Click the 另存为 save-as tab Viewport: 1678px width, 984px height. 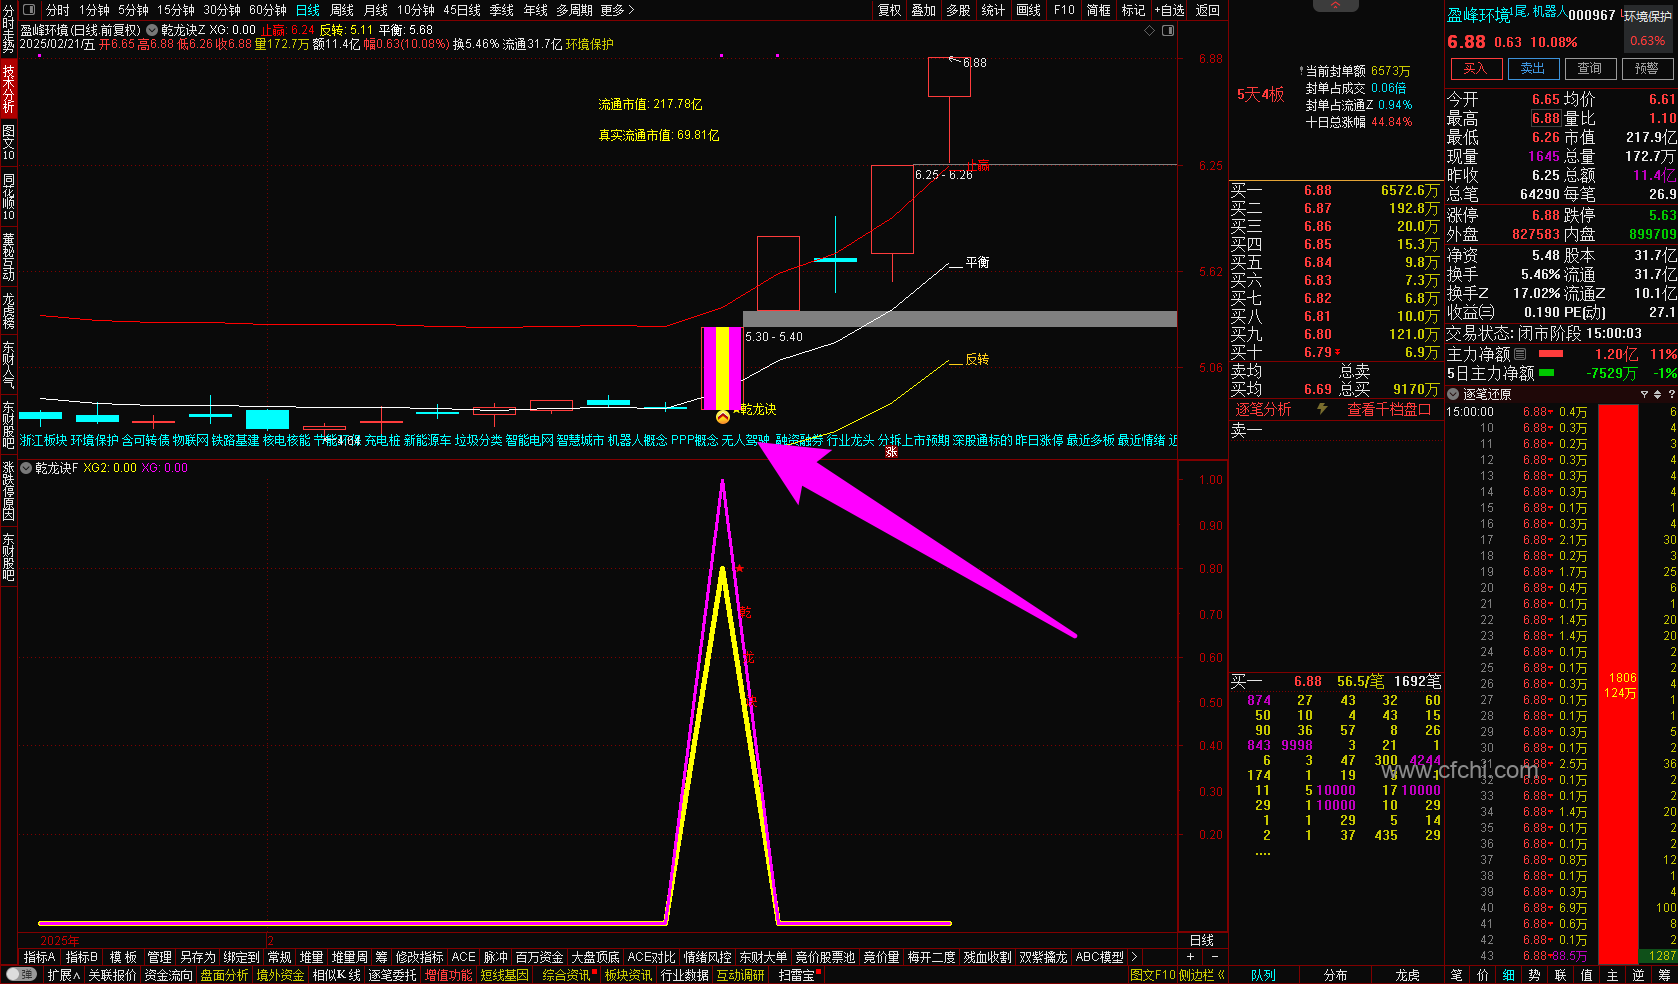(x=198, y=957)
